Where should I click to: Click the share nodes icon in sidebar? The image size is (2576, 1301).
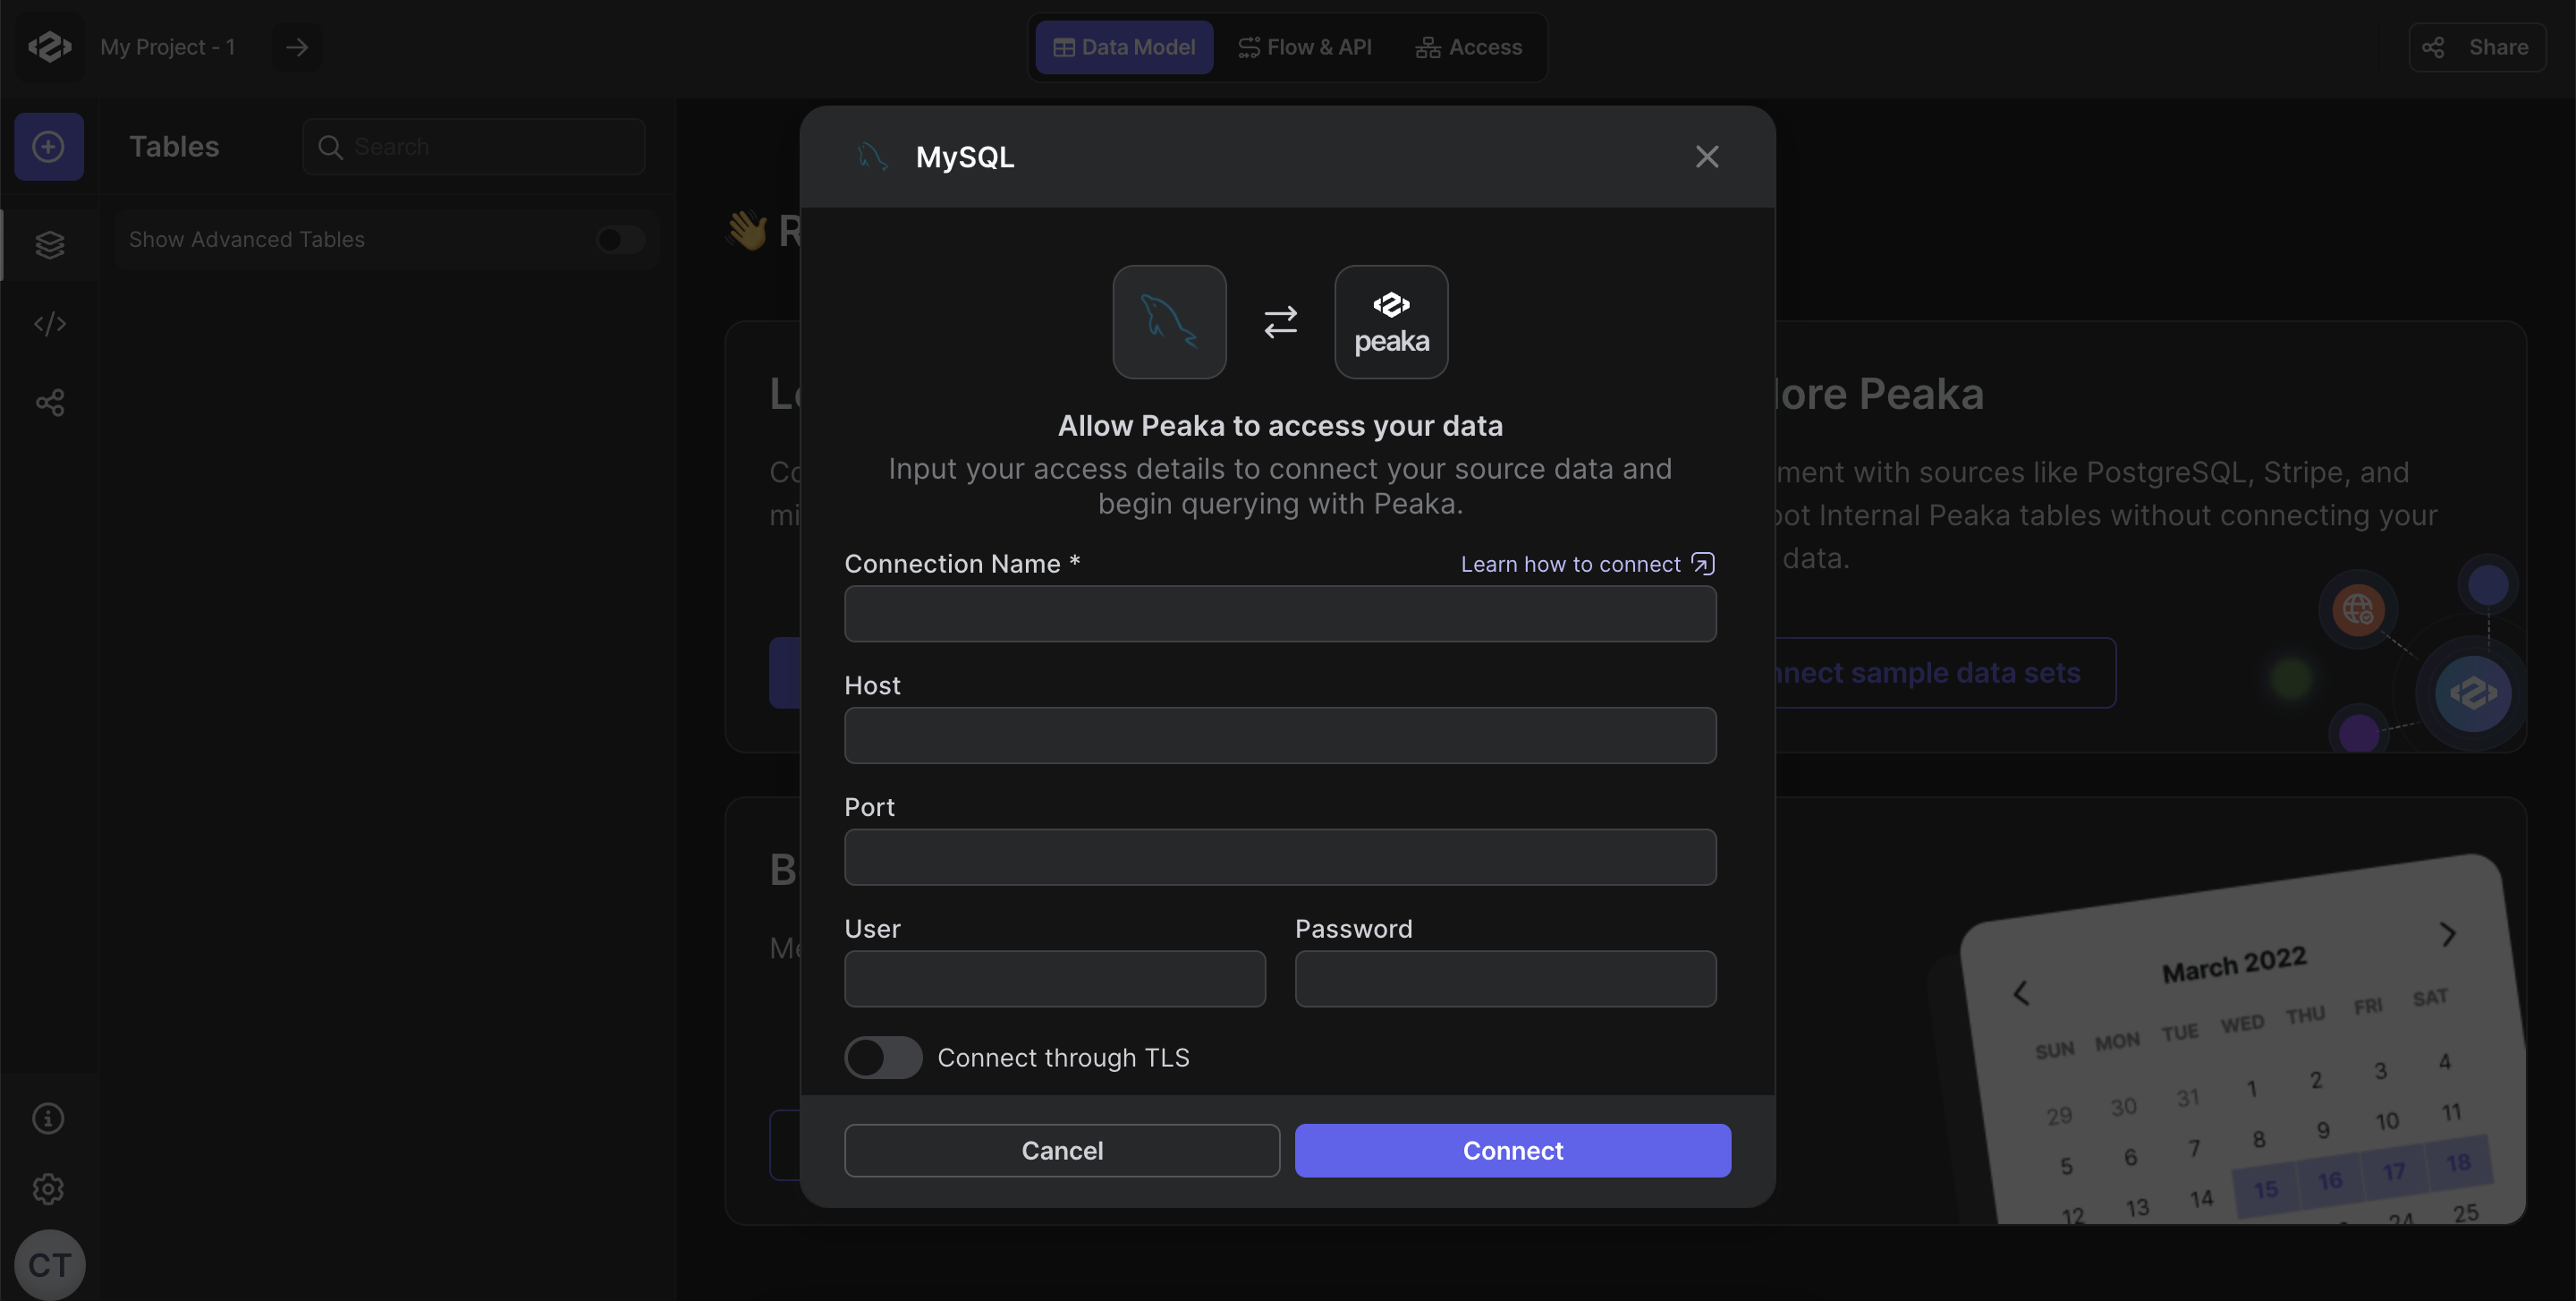tap(49, 403)
